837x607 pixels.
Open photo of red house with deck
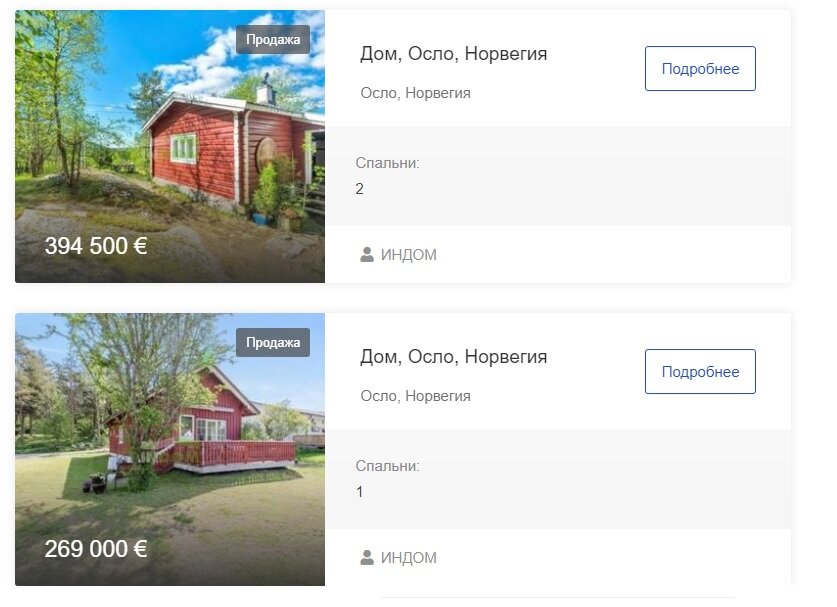[x=170, y=450]
